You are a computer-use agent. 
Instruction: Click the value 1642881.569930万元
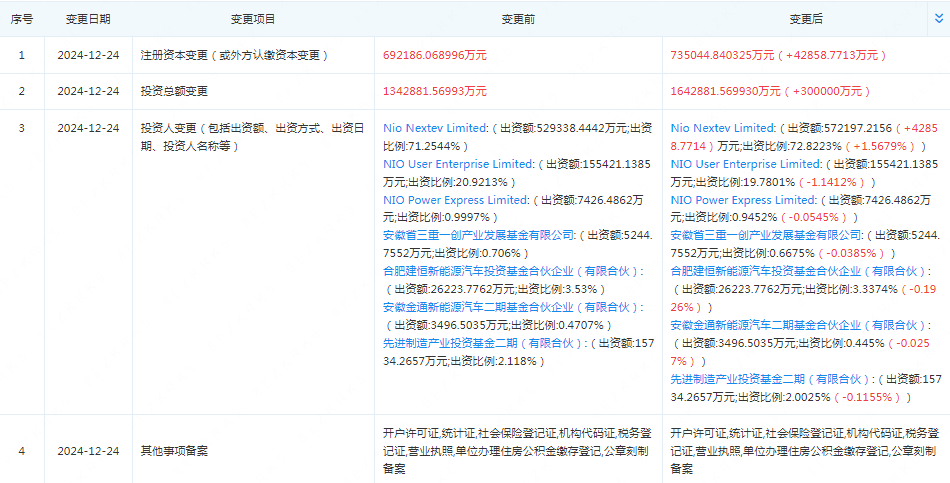[x=726, y=92]
